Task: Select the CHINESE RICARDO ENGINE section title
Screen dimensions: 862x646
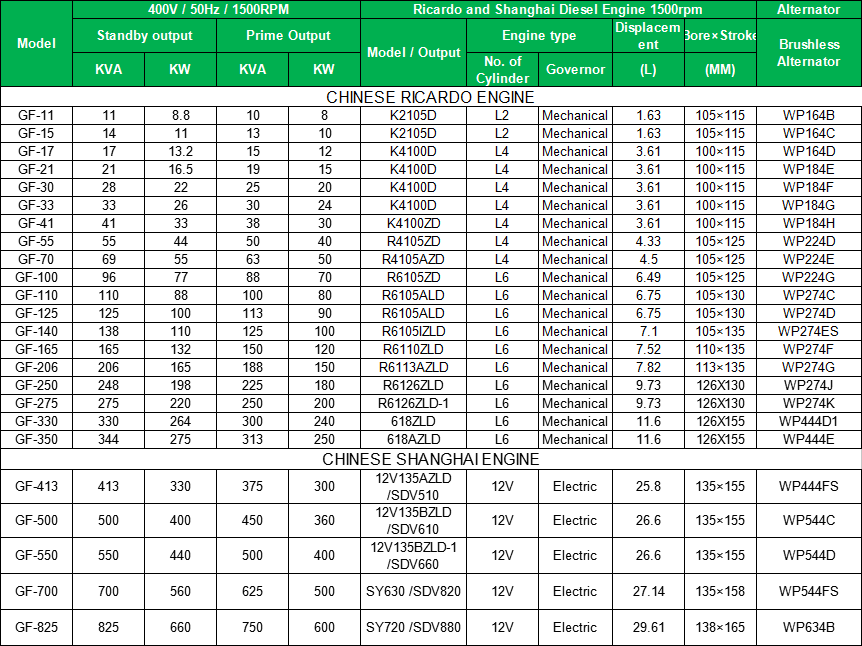Action: [x=430, y=97]
